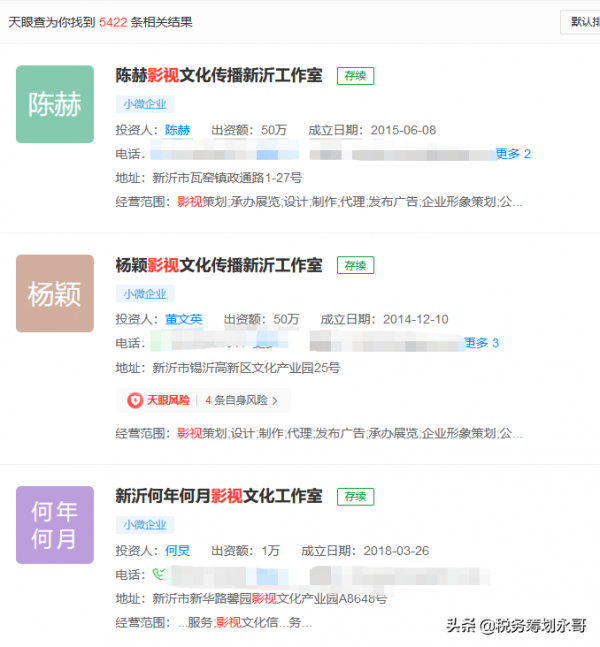The image size is (600, 647).
Task: Click 小微企业 tag under 陈赫 studio
Action: [145, 104]
